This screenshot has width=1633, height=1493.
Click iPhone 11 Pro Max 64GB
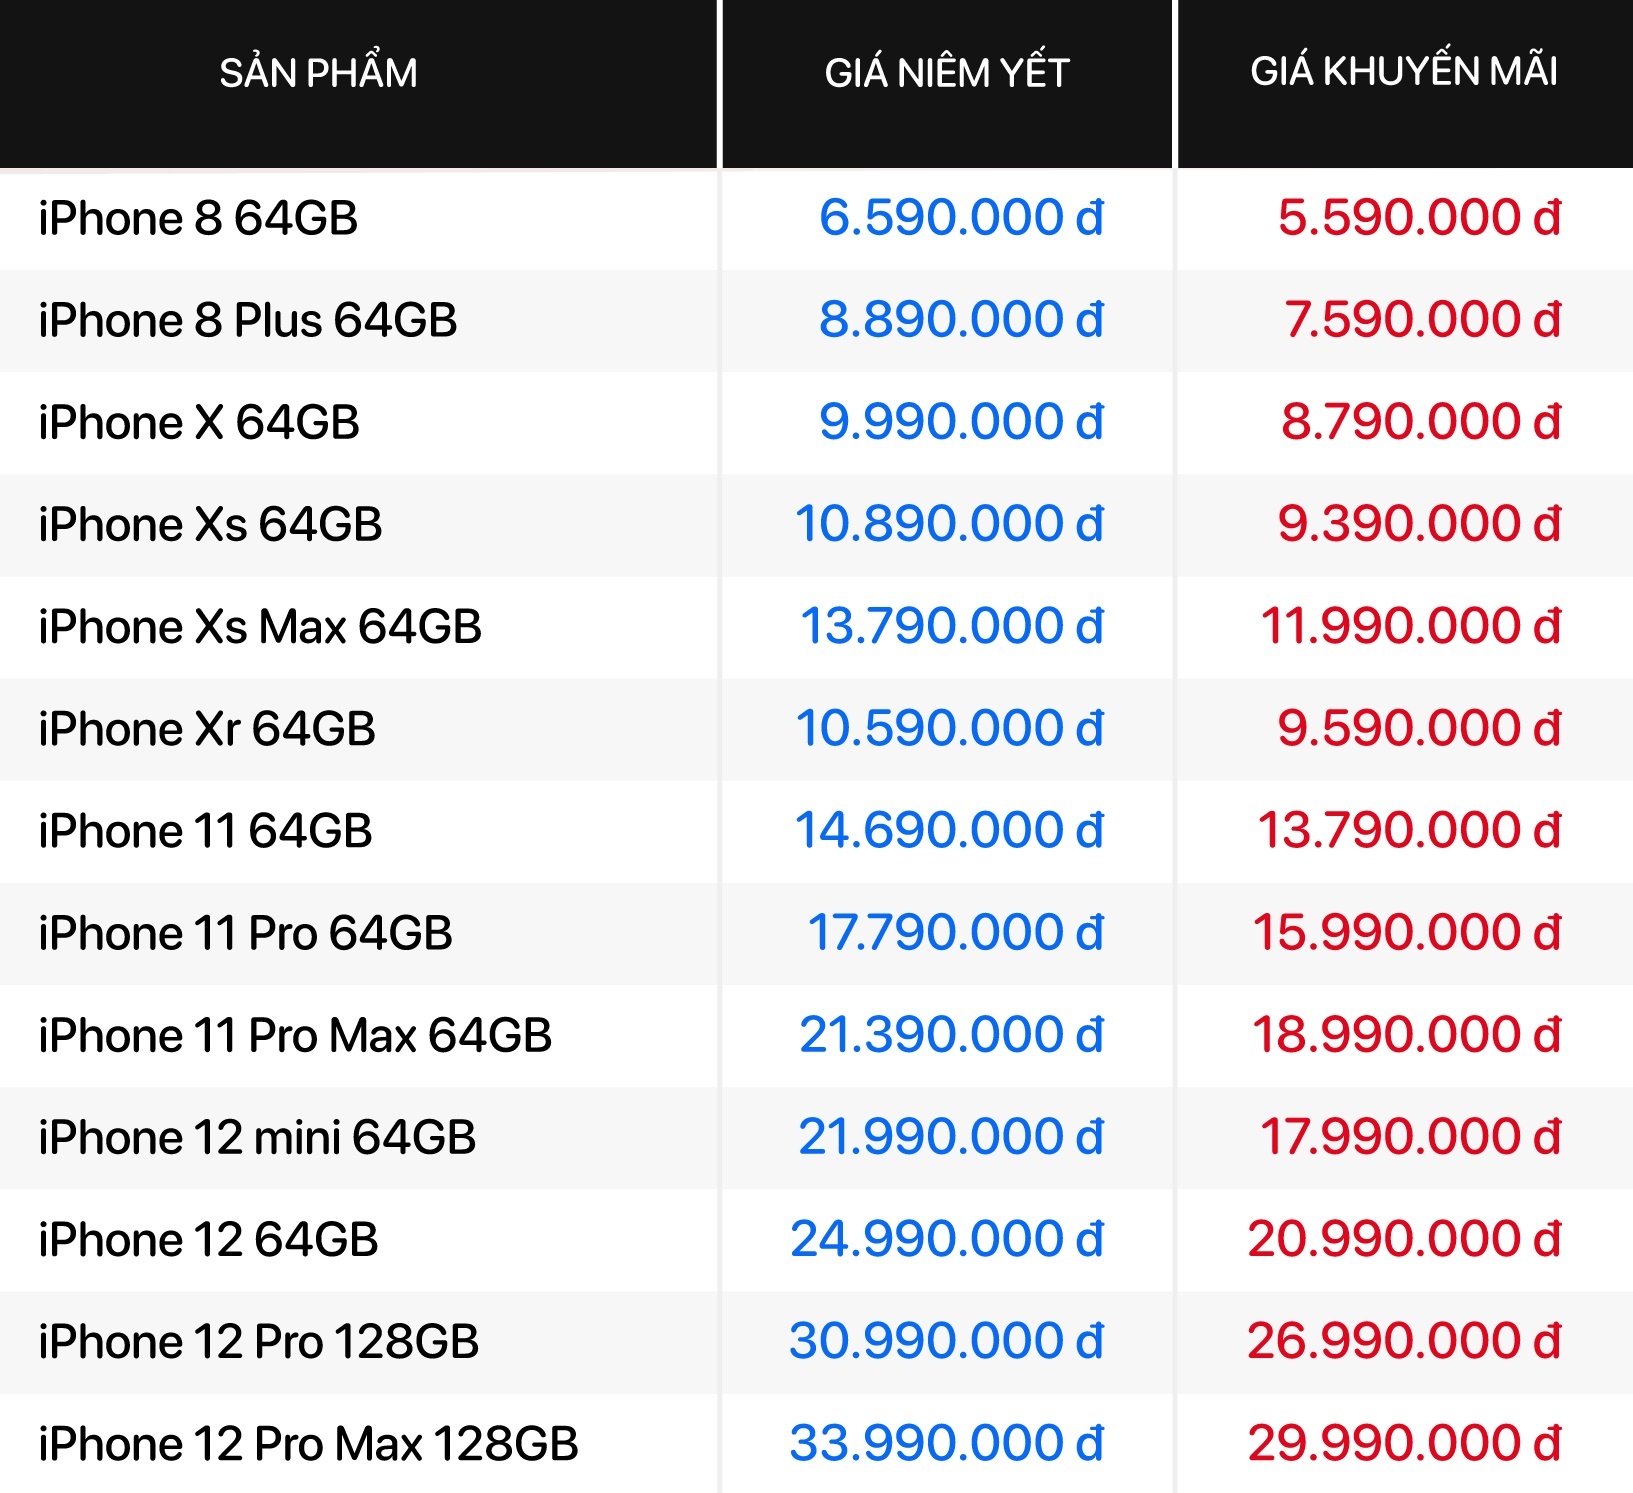(x=295, y=1035)
